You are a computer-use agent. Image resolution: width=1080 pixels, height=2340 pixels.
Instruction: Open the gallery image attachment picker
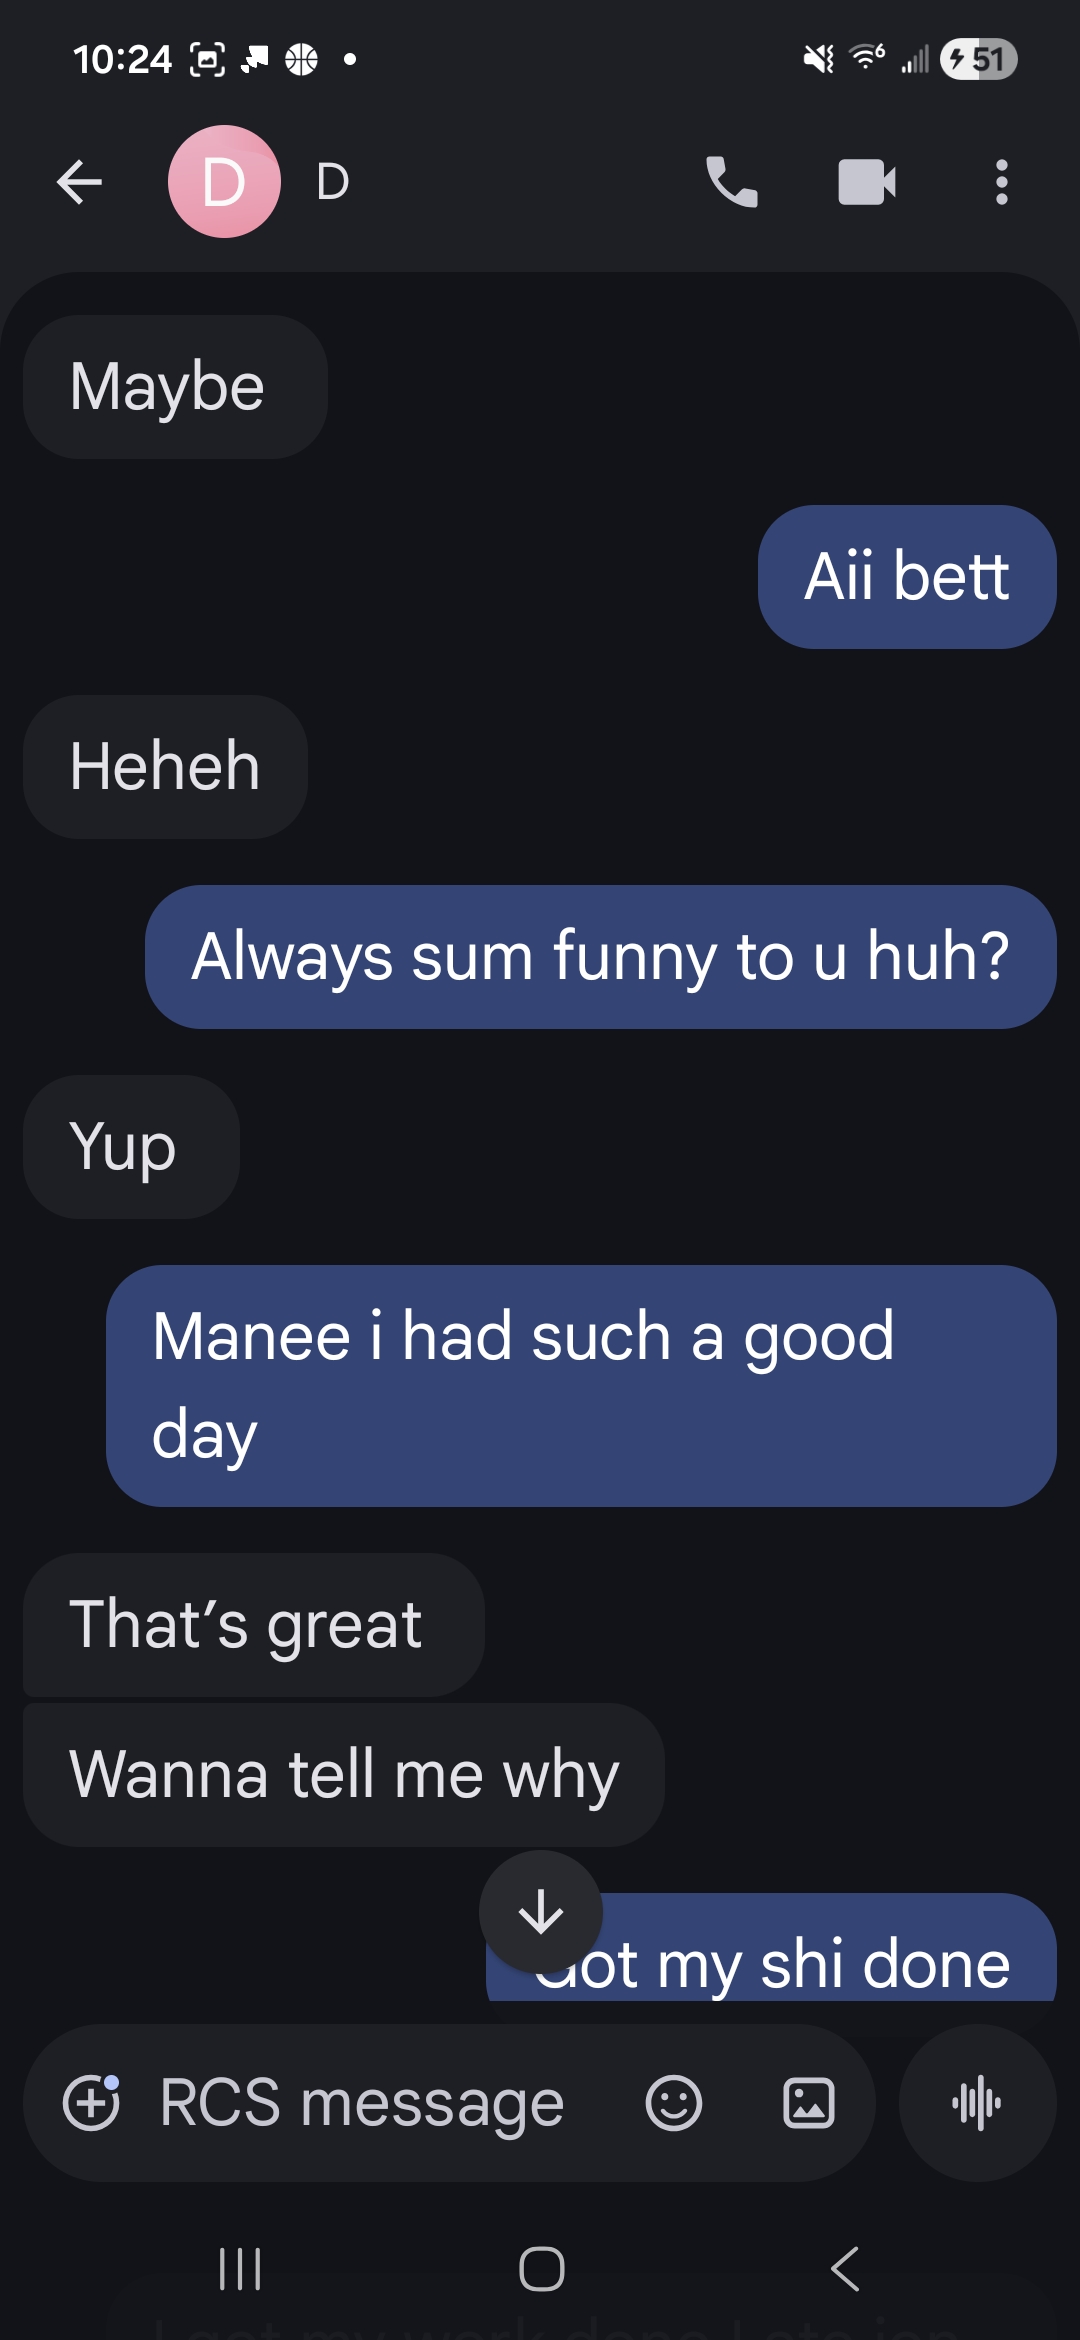(808, 2103)
